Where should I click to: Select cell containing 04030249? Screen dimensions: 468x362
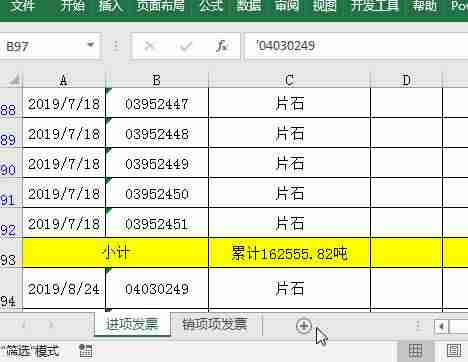pyautogui.click(x=157, y=289)
